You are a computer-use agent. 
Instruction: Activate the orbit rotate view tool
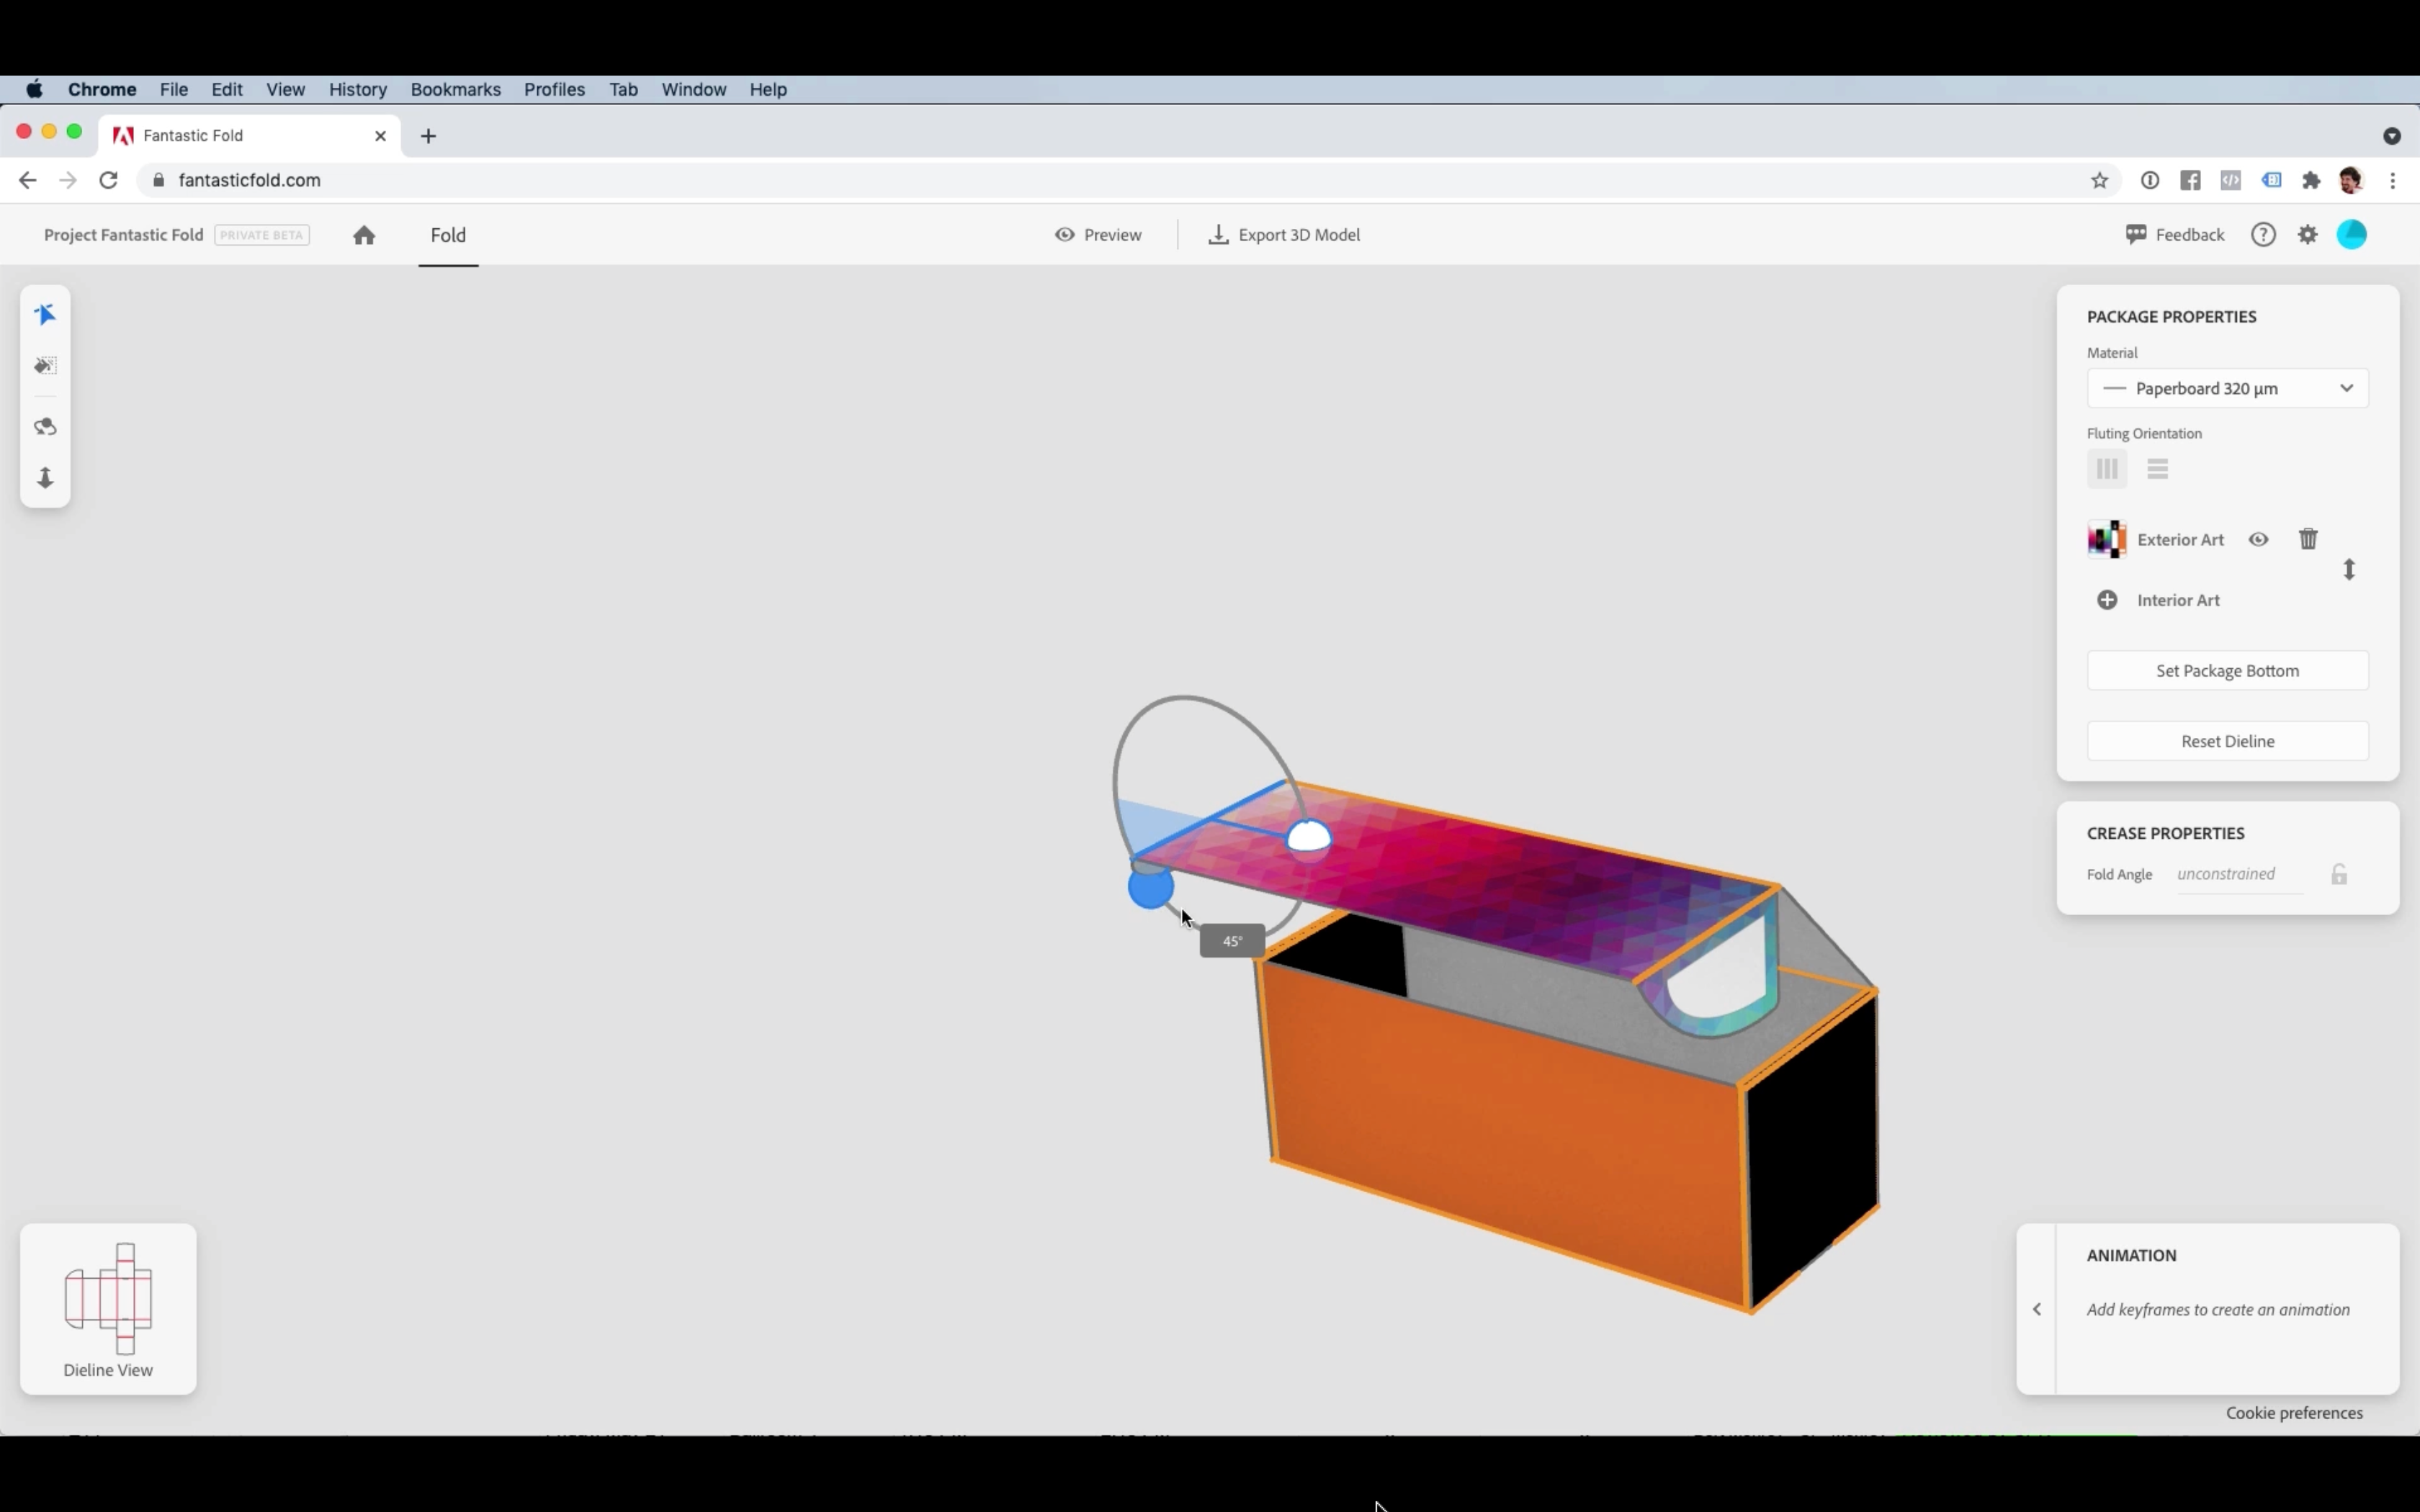coord(45,427)
